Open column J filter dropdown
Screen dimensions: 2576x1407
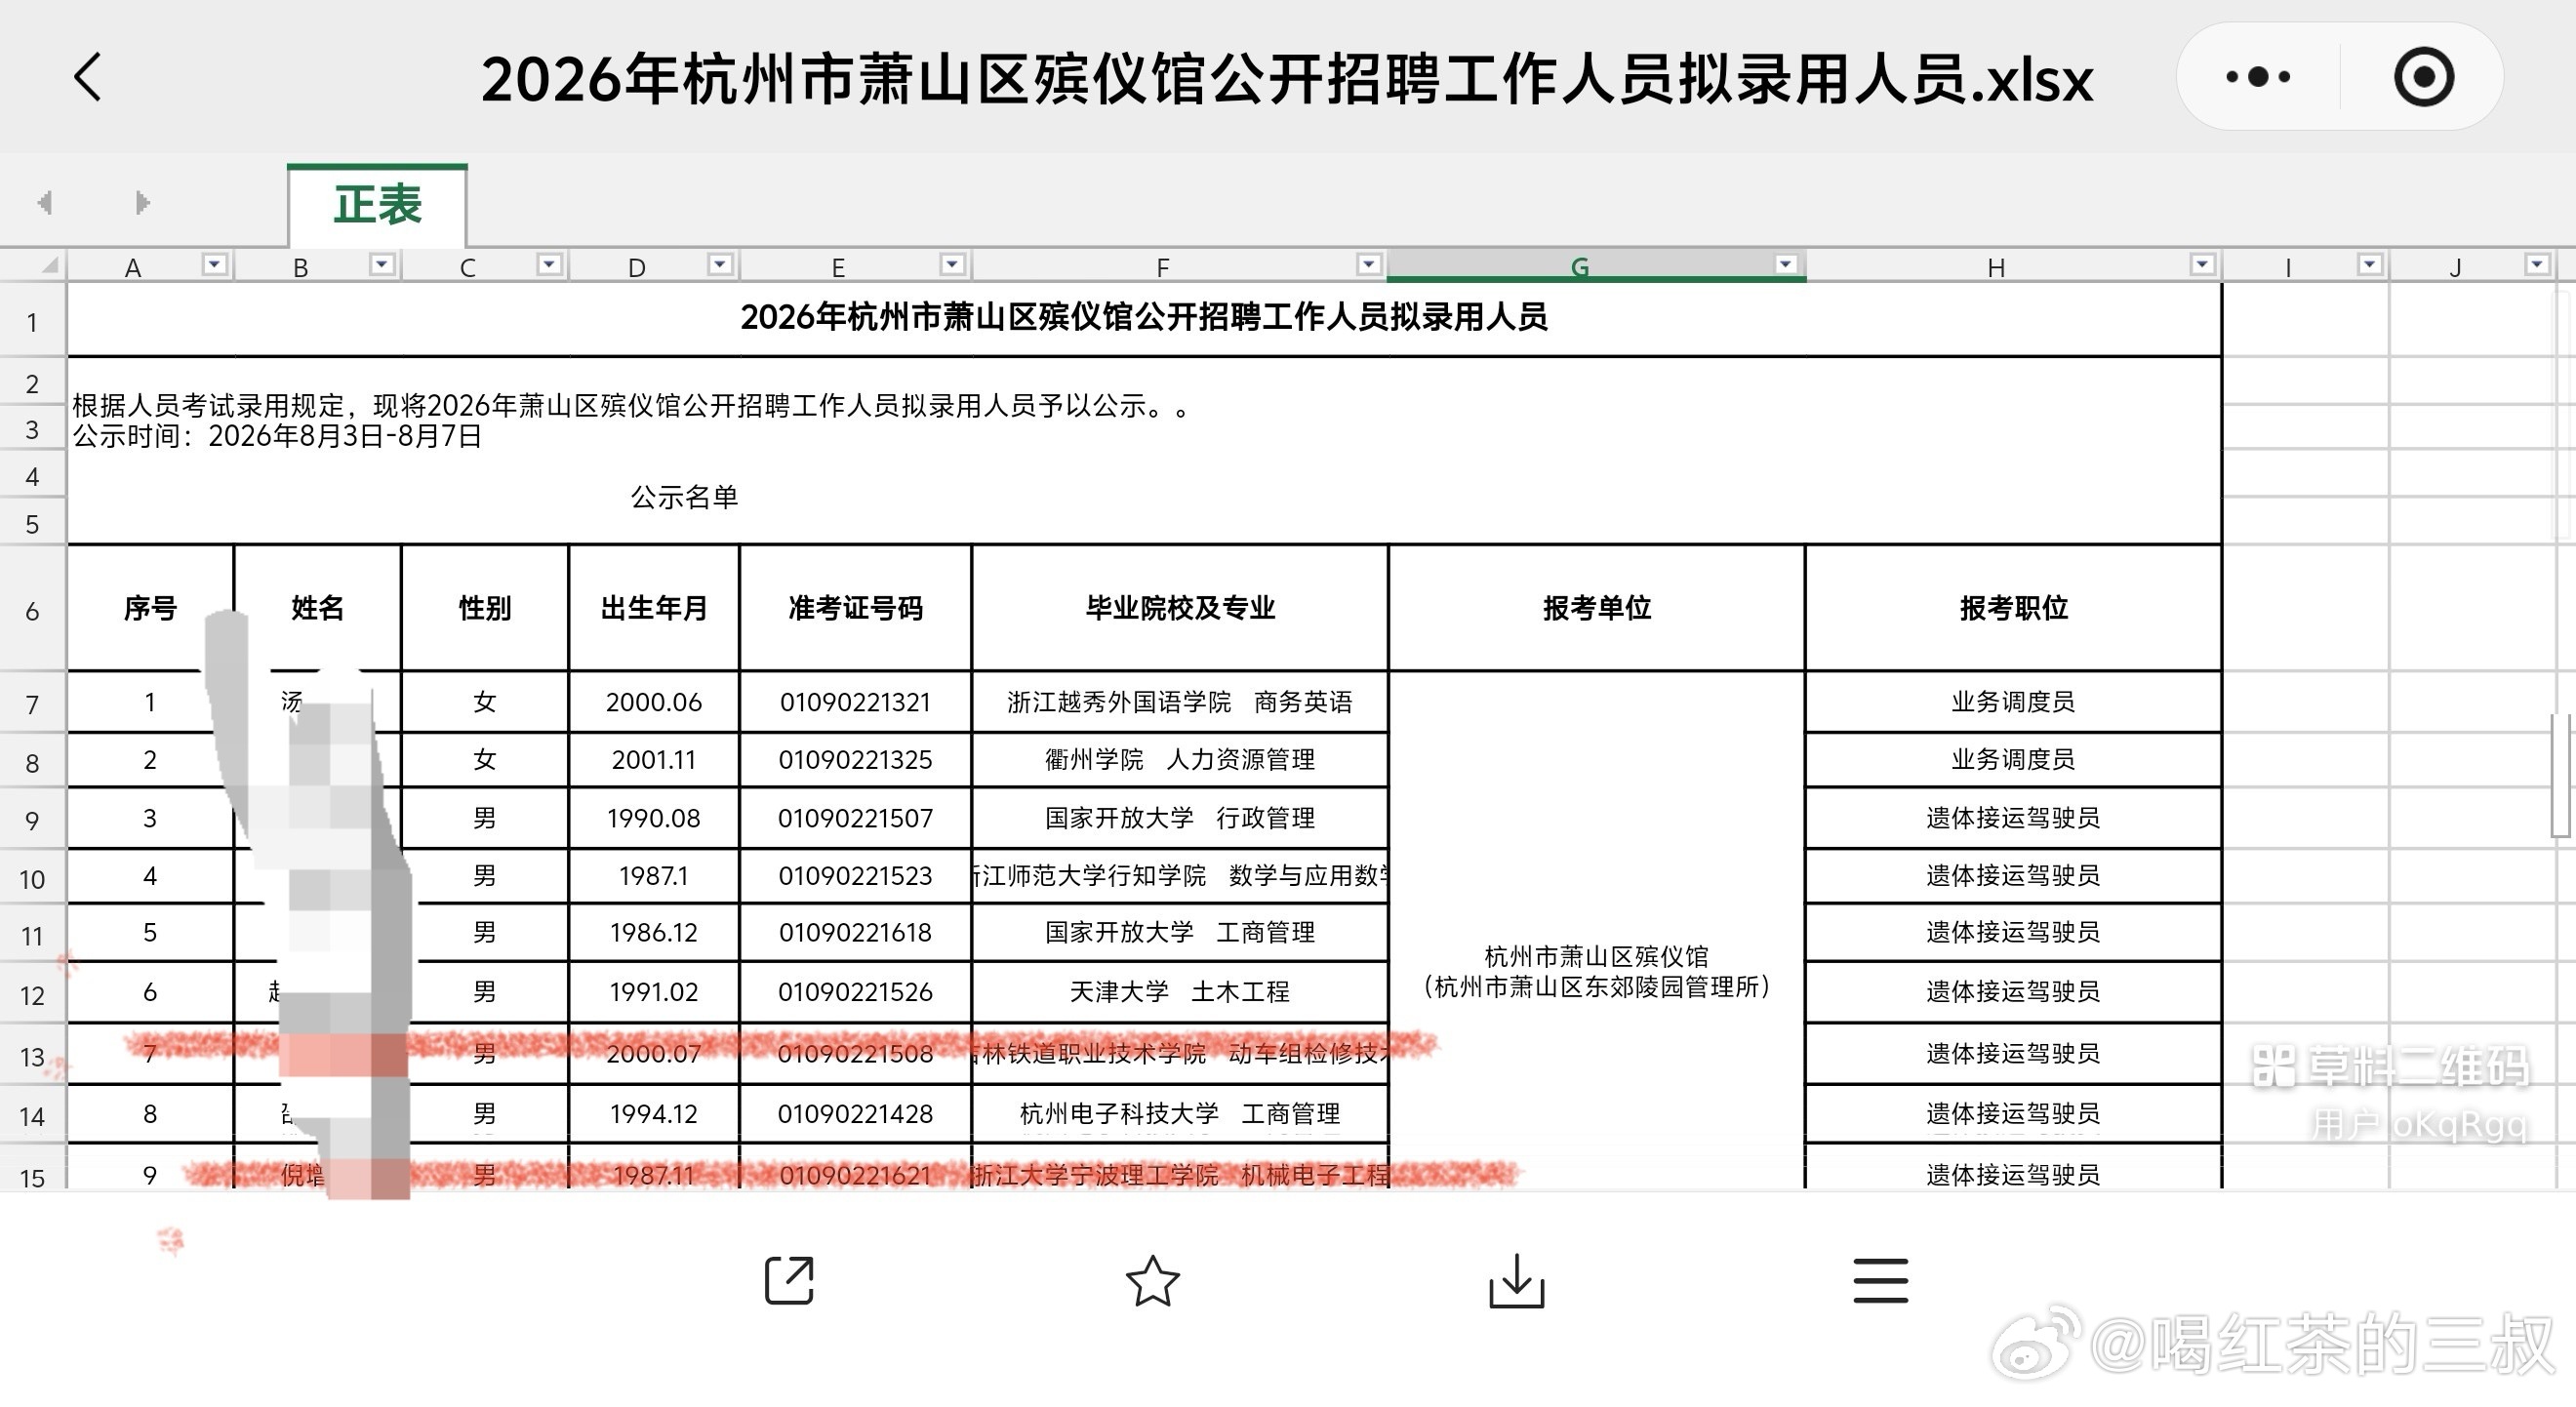2536,265
